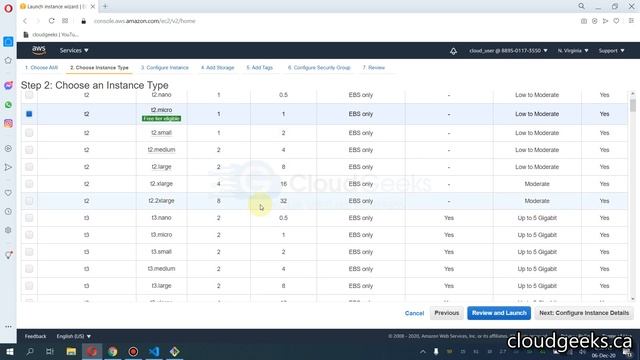Click the snapshot camera icon in address bar
The image size is (640, 360).
pyautogui.click(x=584, y=21)
